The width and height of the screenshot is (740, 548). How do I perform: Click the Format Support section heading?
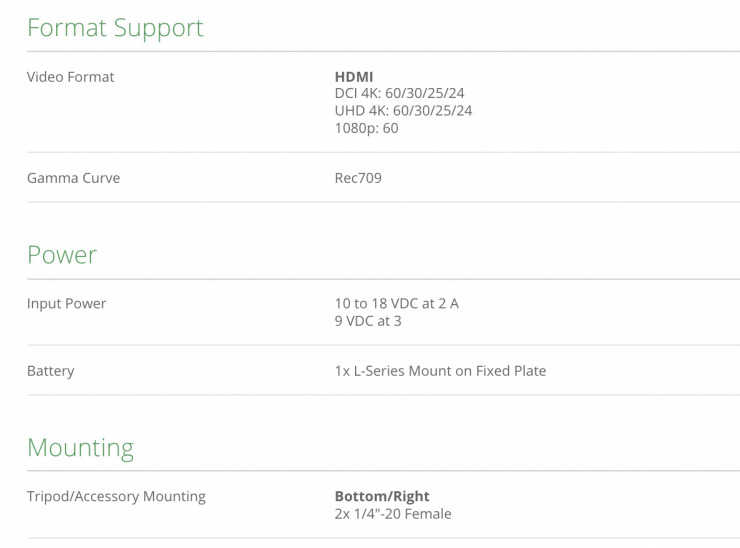tap(115, 28)
